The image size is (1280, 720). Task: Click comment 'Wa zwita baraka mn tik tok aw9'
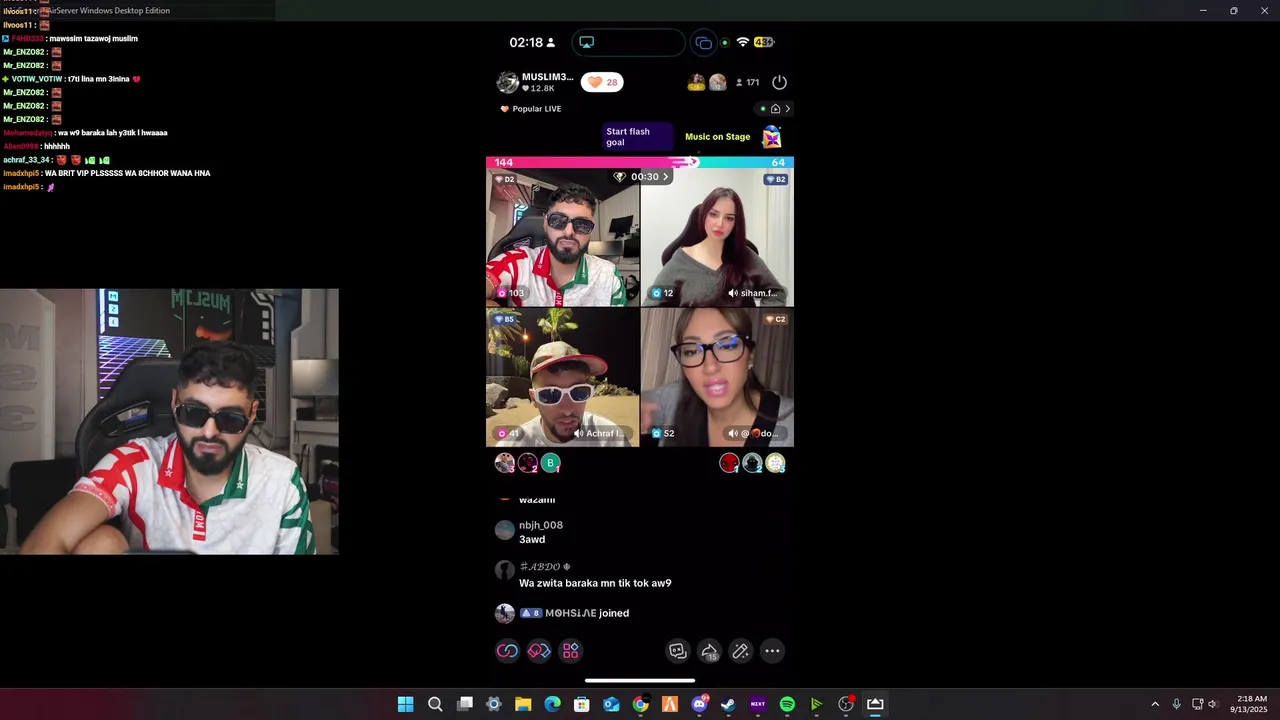[x=595, y=583]
